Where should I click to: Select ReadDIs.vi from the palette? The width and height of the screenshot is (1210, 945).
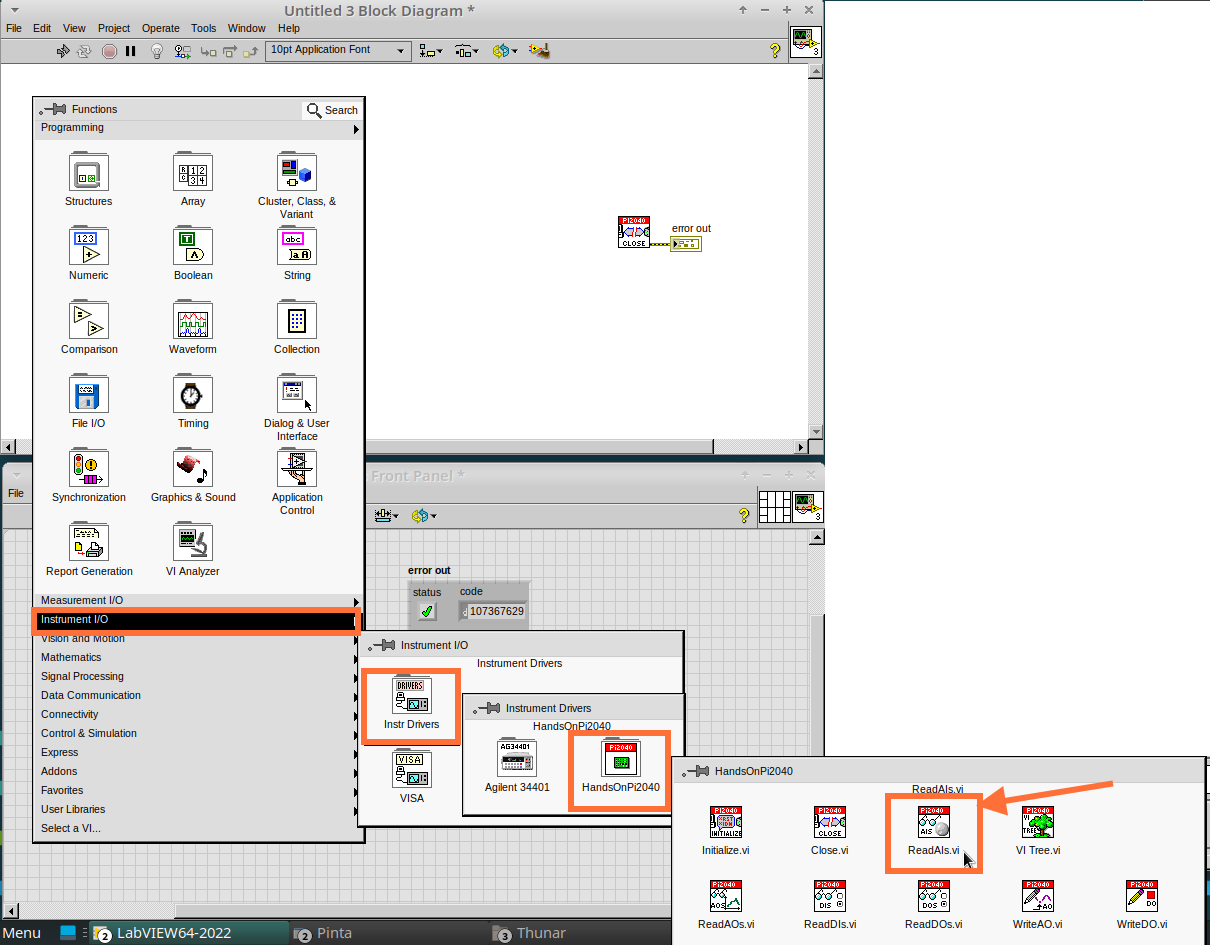[x=830, y=904]
